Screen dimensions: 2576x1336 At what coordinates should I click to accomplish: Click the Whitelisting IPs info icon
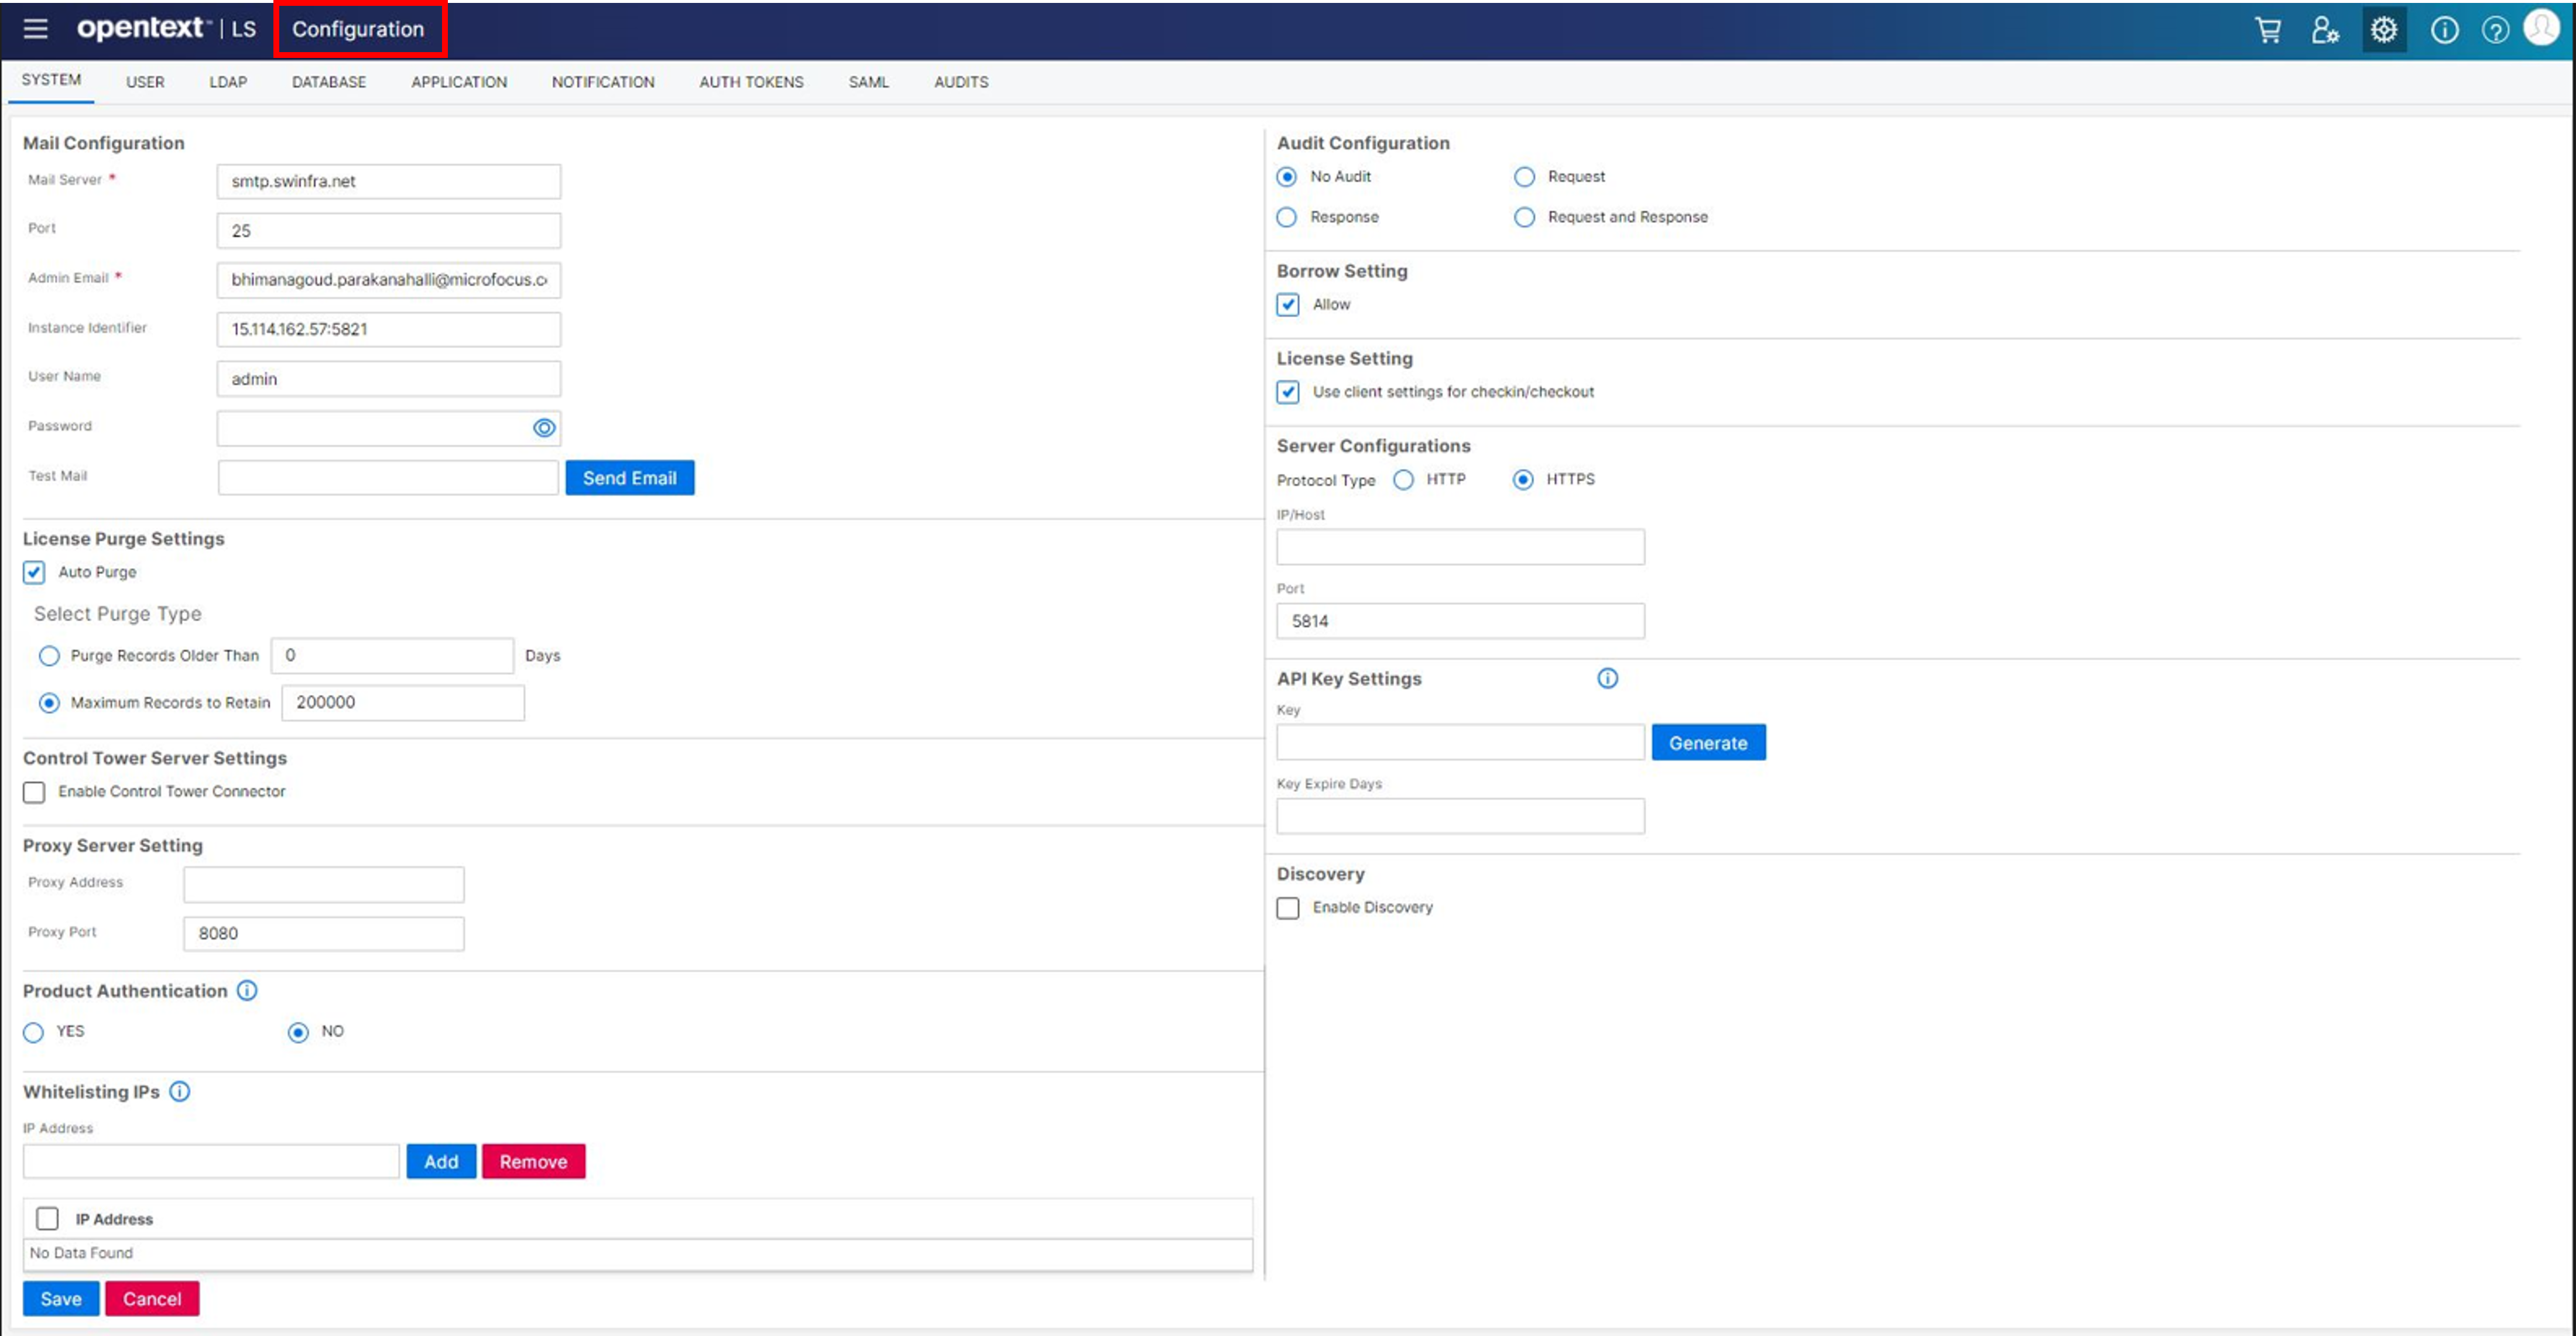(179, 1092)
